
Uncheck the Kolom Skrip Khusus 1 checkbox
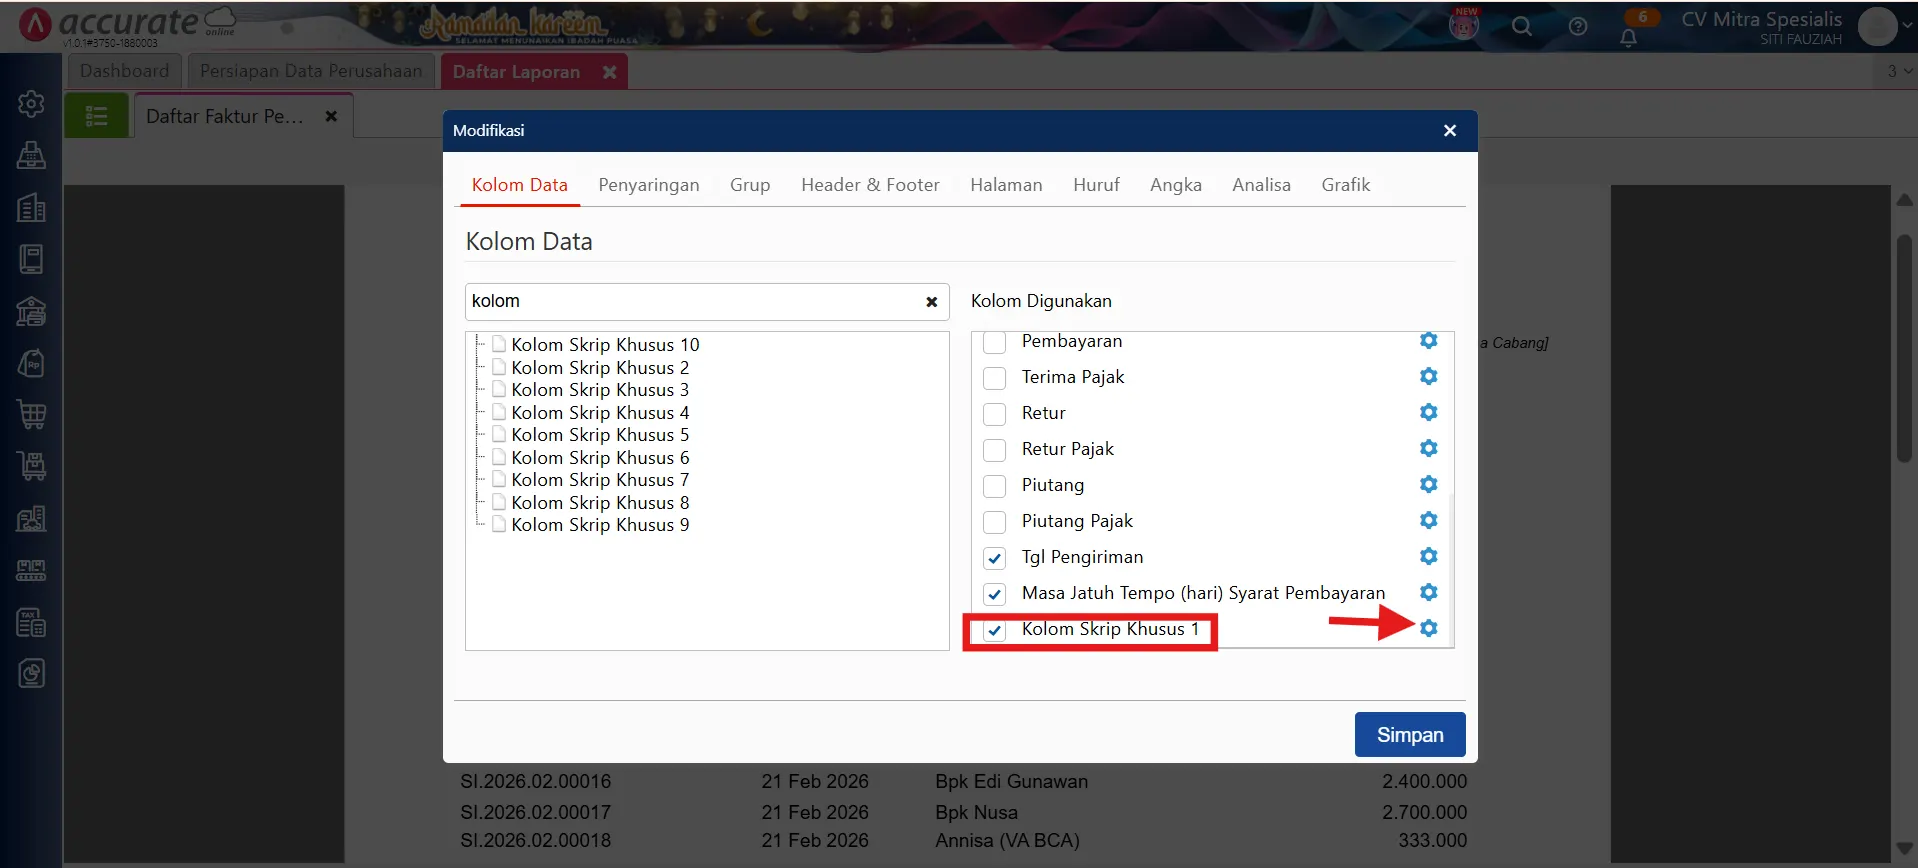994,630
